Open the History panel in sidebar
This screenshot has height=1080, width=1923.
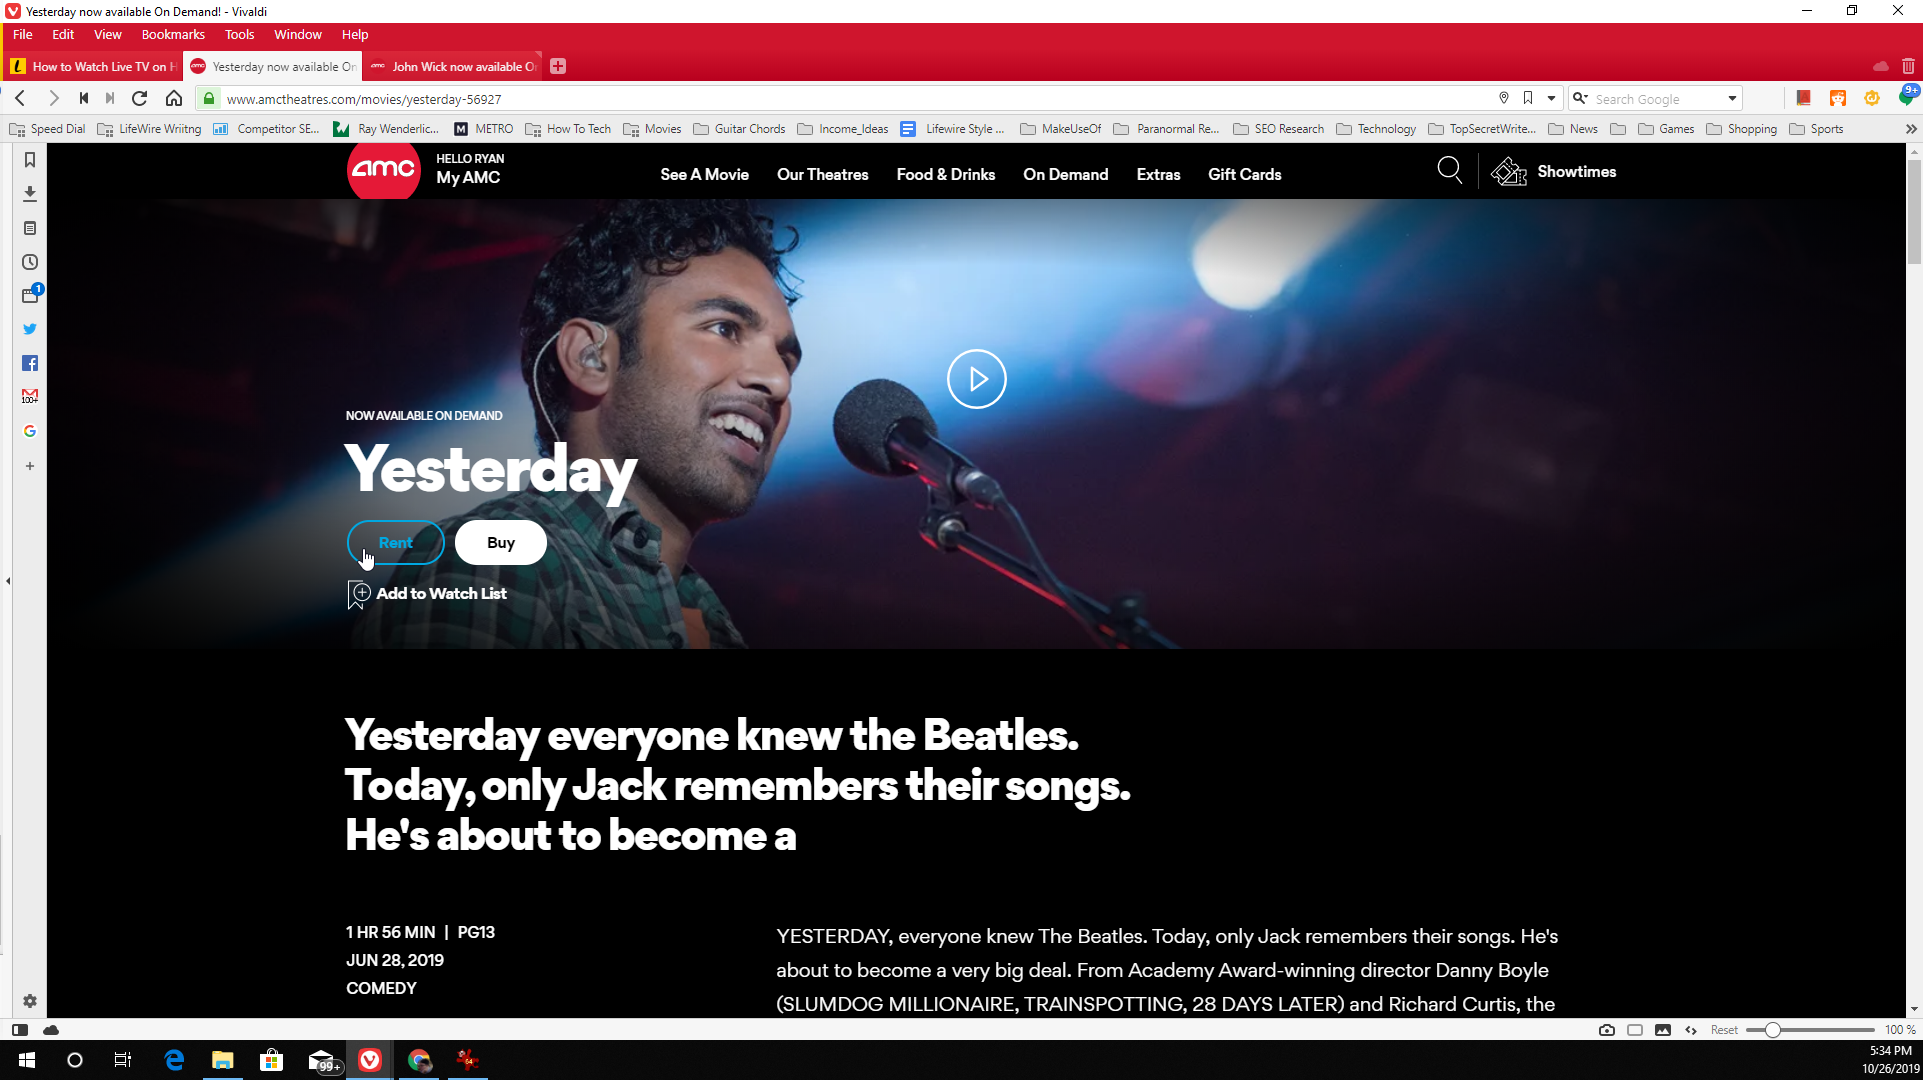(x=30, y=262)
